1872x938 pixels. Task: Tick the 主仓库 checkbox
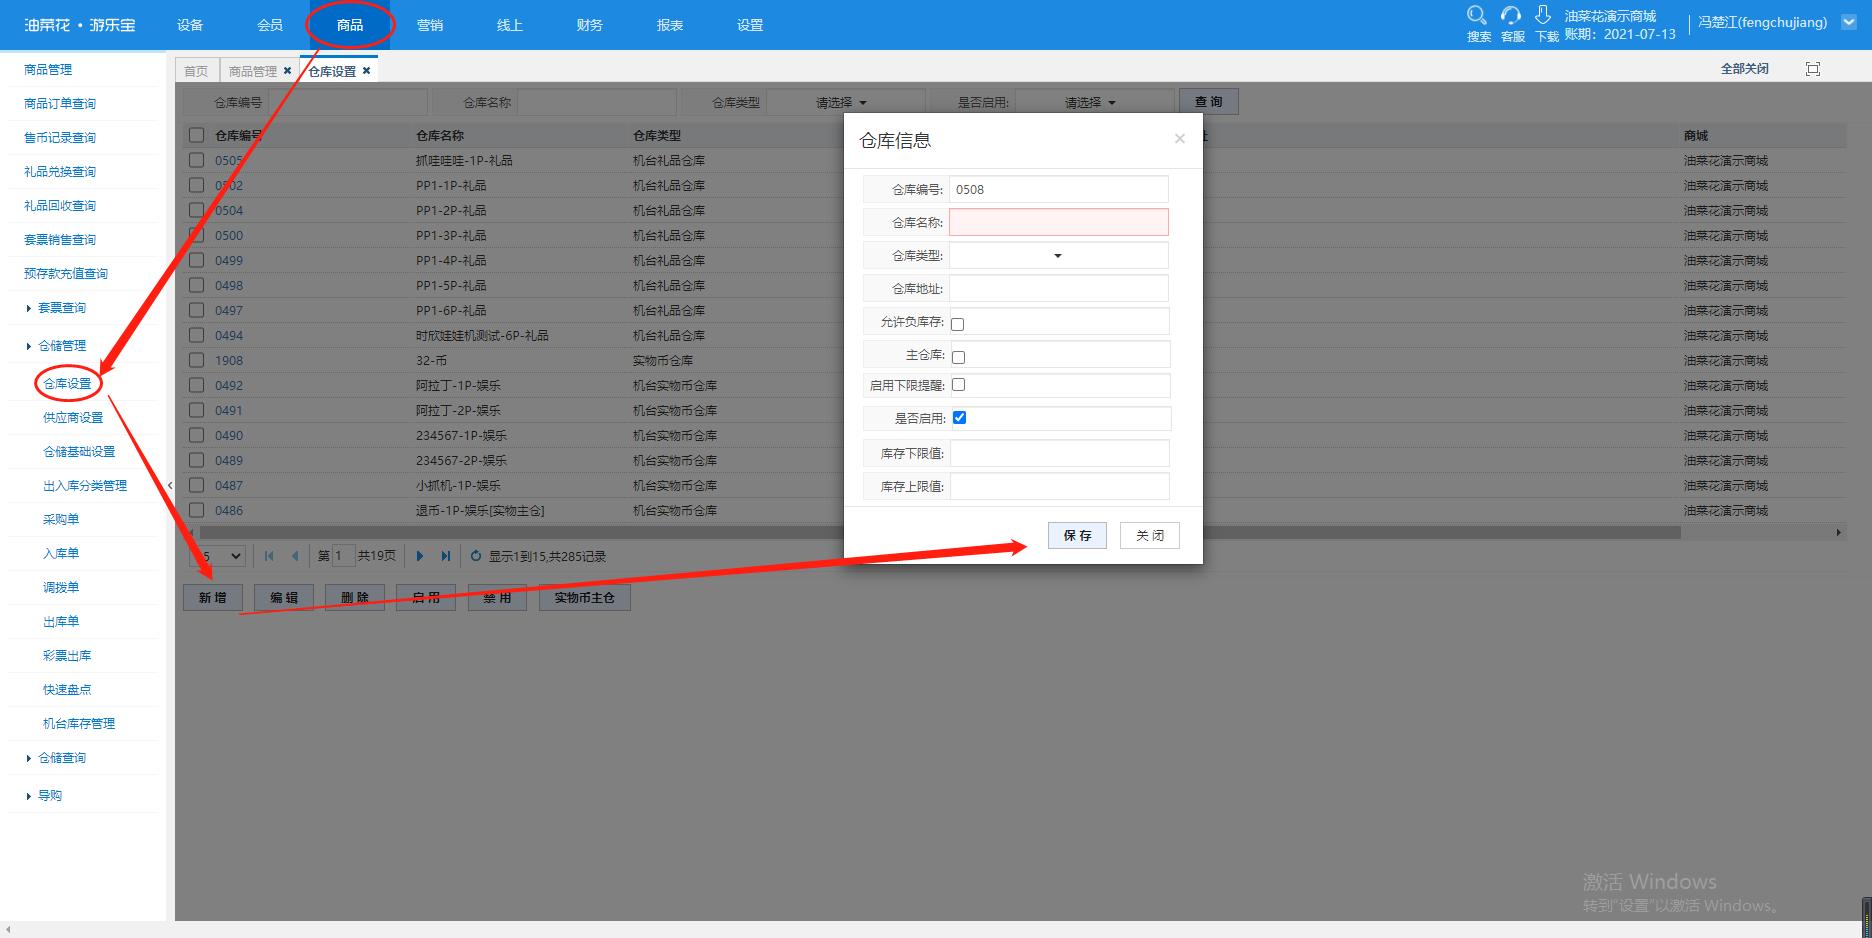[958, 357]
